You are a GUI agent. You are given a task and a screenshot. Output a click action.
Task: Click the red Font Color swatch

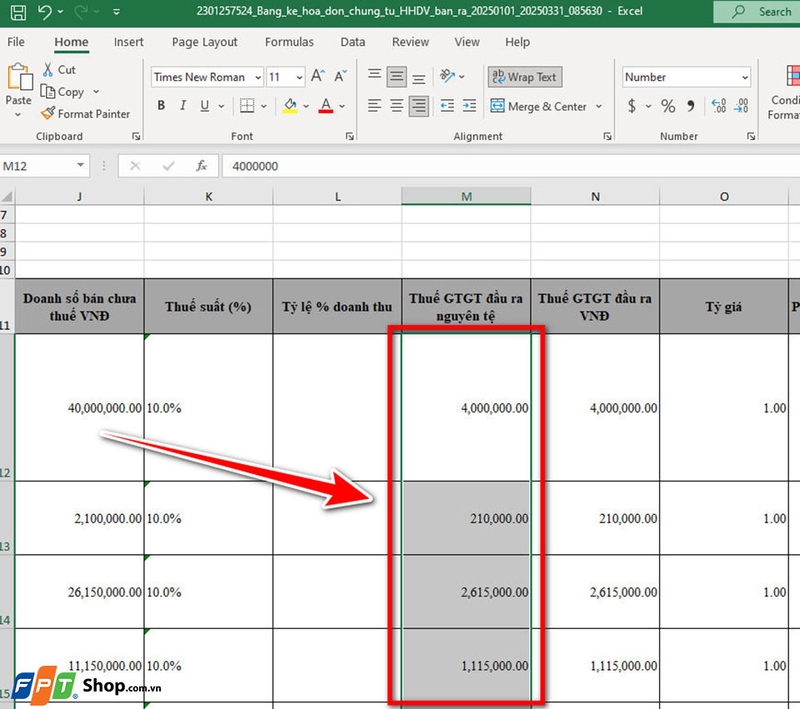325,112
